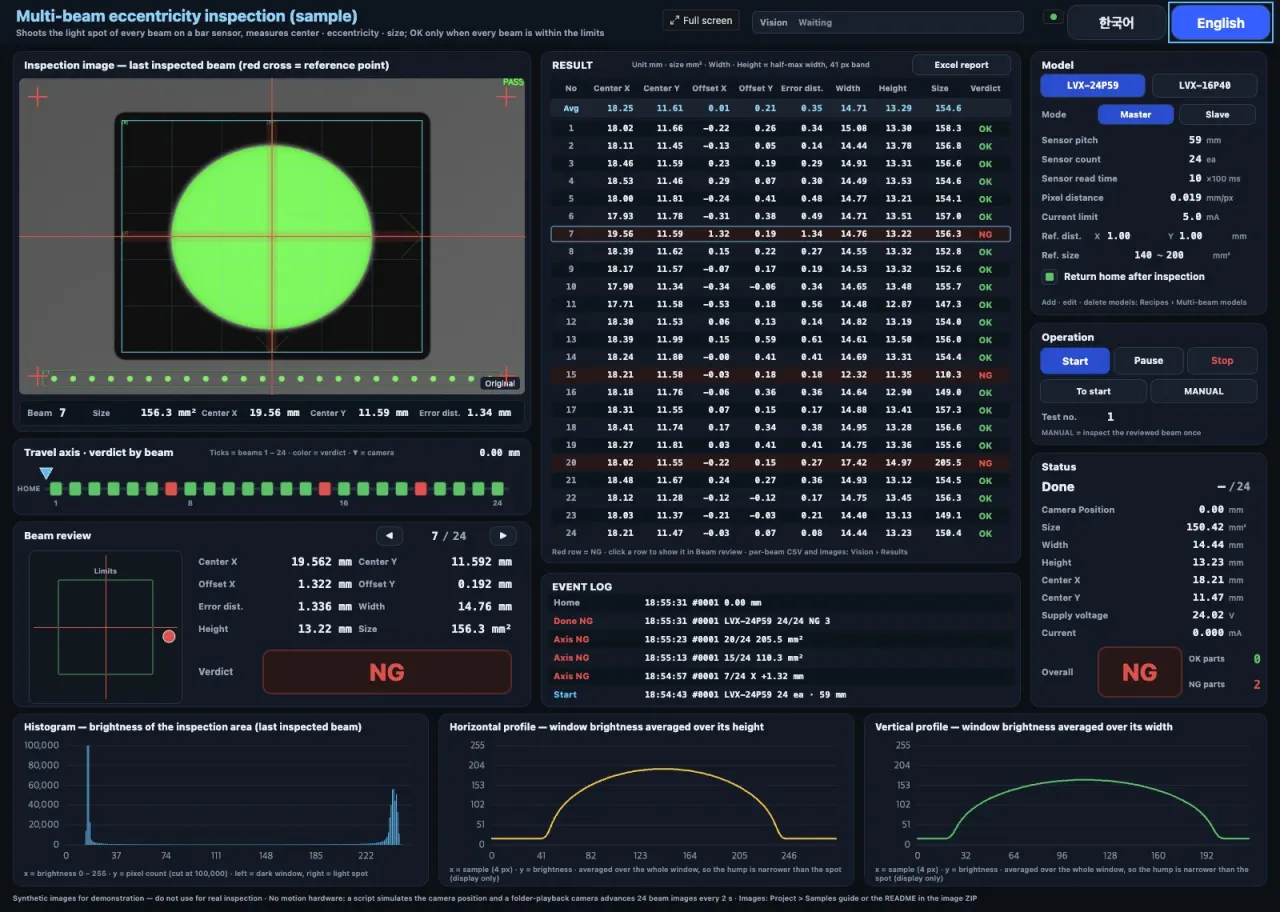Click the camera position triangle marker
This screenshot has height=912, width=1280.
pyautogui.click(x=46, y=473)
